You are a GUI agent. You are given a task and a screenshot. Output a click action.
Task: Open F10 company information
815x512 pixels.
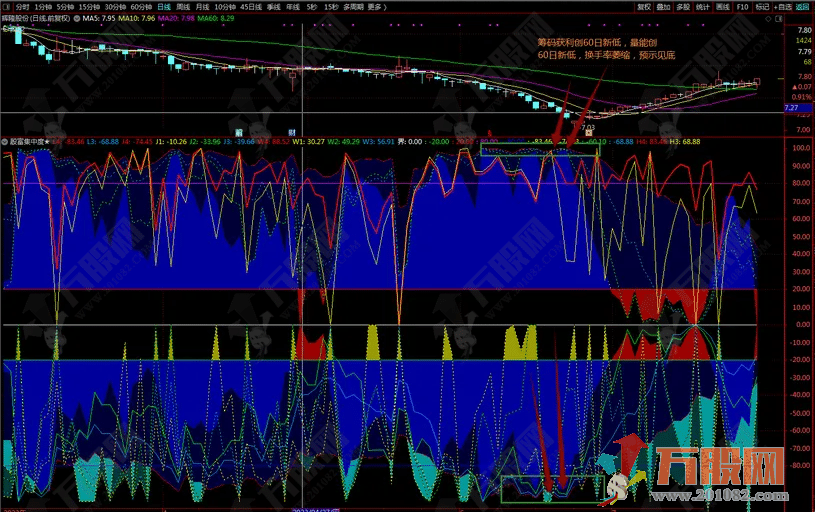click(x=742, y=7)
